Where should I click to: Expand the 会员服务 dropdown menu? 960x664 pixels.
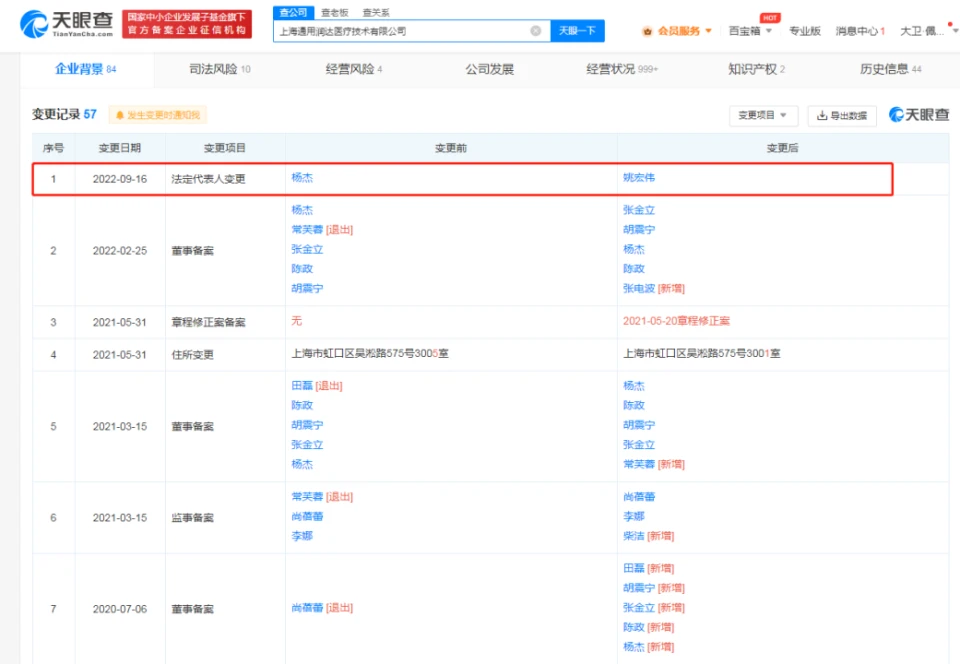709,31
